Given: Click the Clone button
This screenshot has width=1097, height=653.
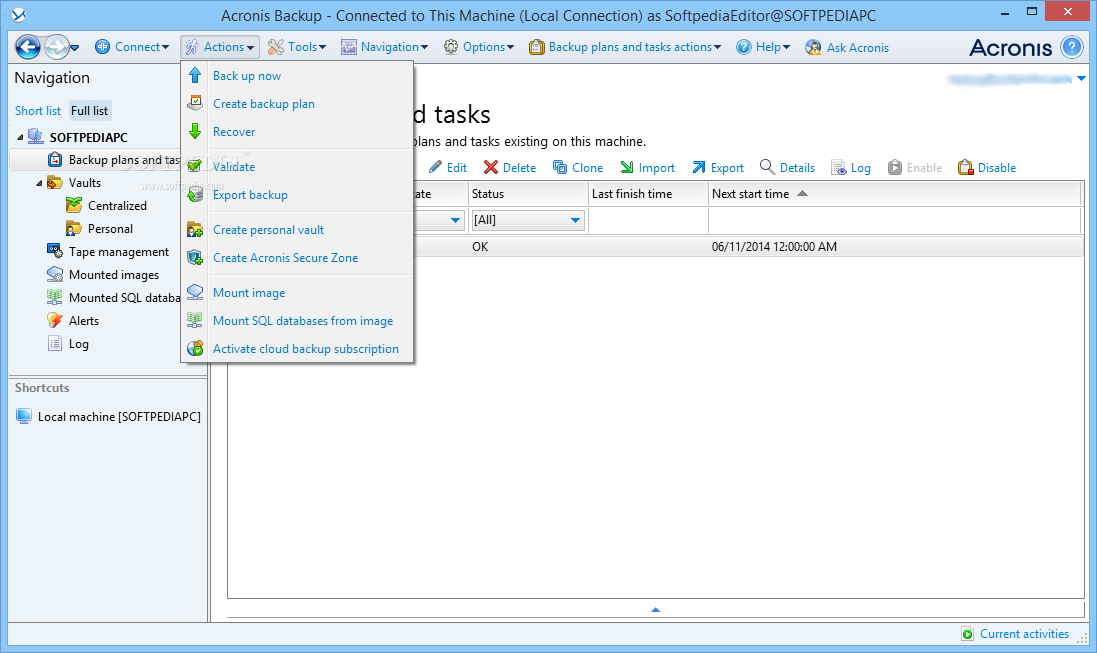Looking at the screenshot, I should (x=578, y=167).
